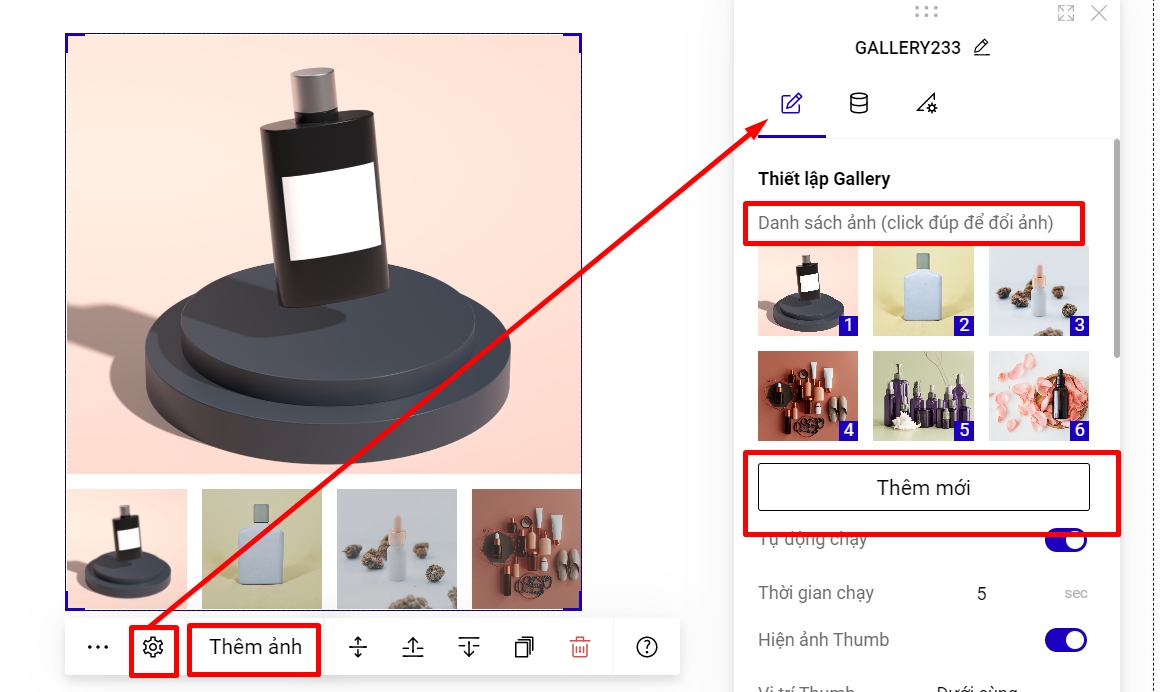Click the drag handle dots atop panel
The image size is (1174, 692).
point(926,12)
